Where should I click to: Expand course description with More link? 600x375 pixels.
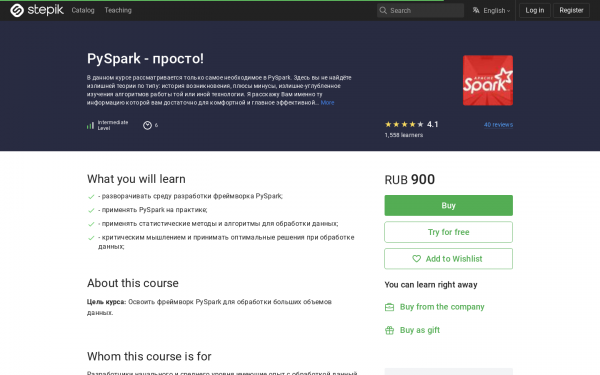click(327, 103)
